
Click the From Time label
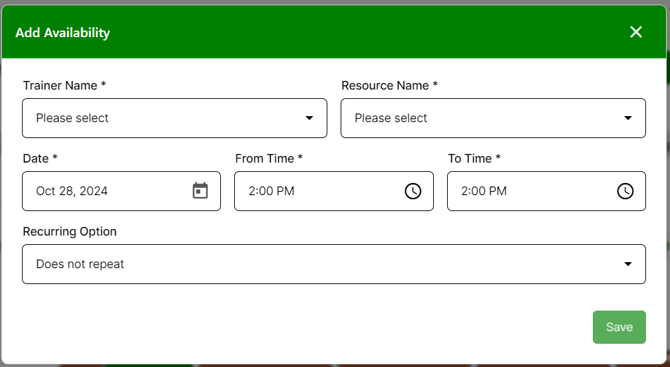click(x=269, y=159)
